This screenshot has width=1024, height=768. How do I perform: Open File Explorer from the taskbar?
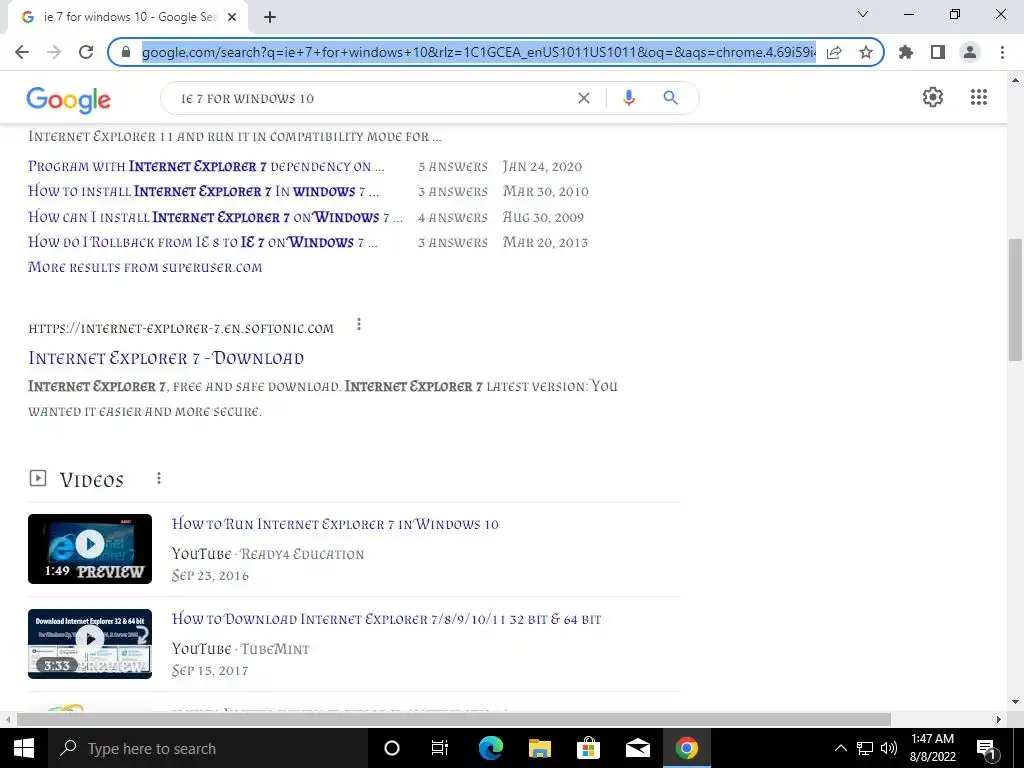click(539, 748)
